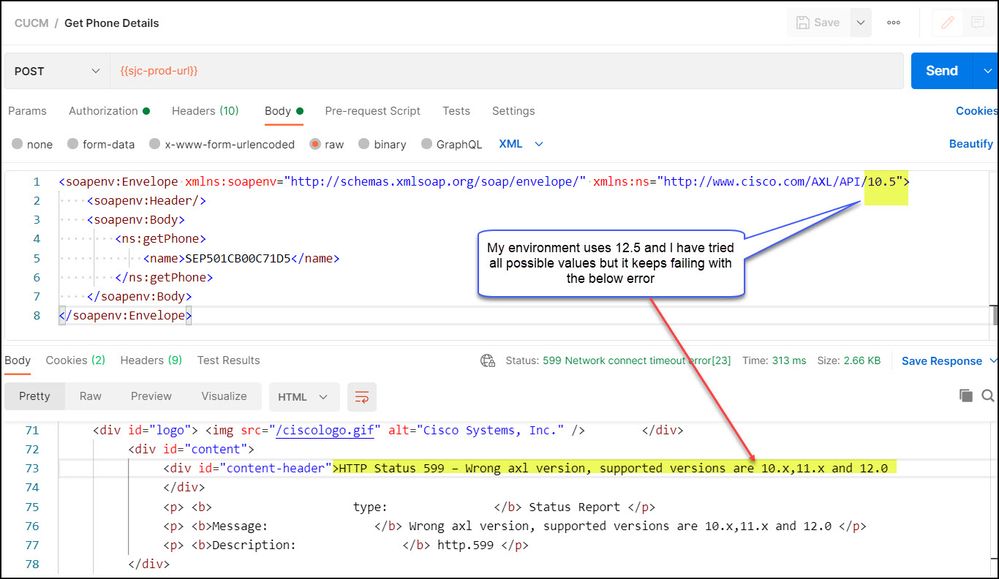The width and height of the screenshot is (999, 579).
Task: Click the CUCM collection breadcrumb
Action: 31,23
